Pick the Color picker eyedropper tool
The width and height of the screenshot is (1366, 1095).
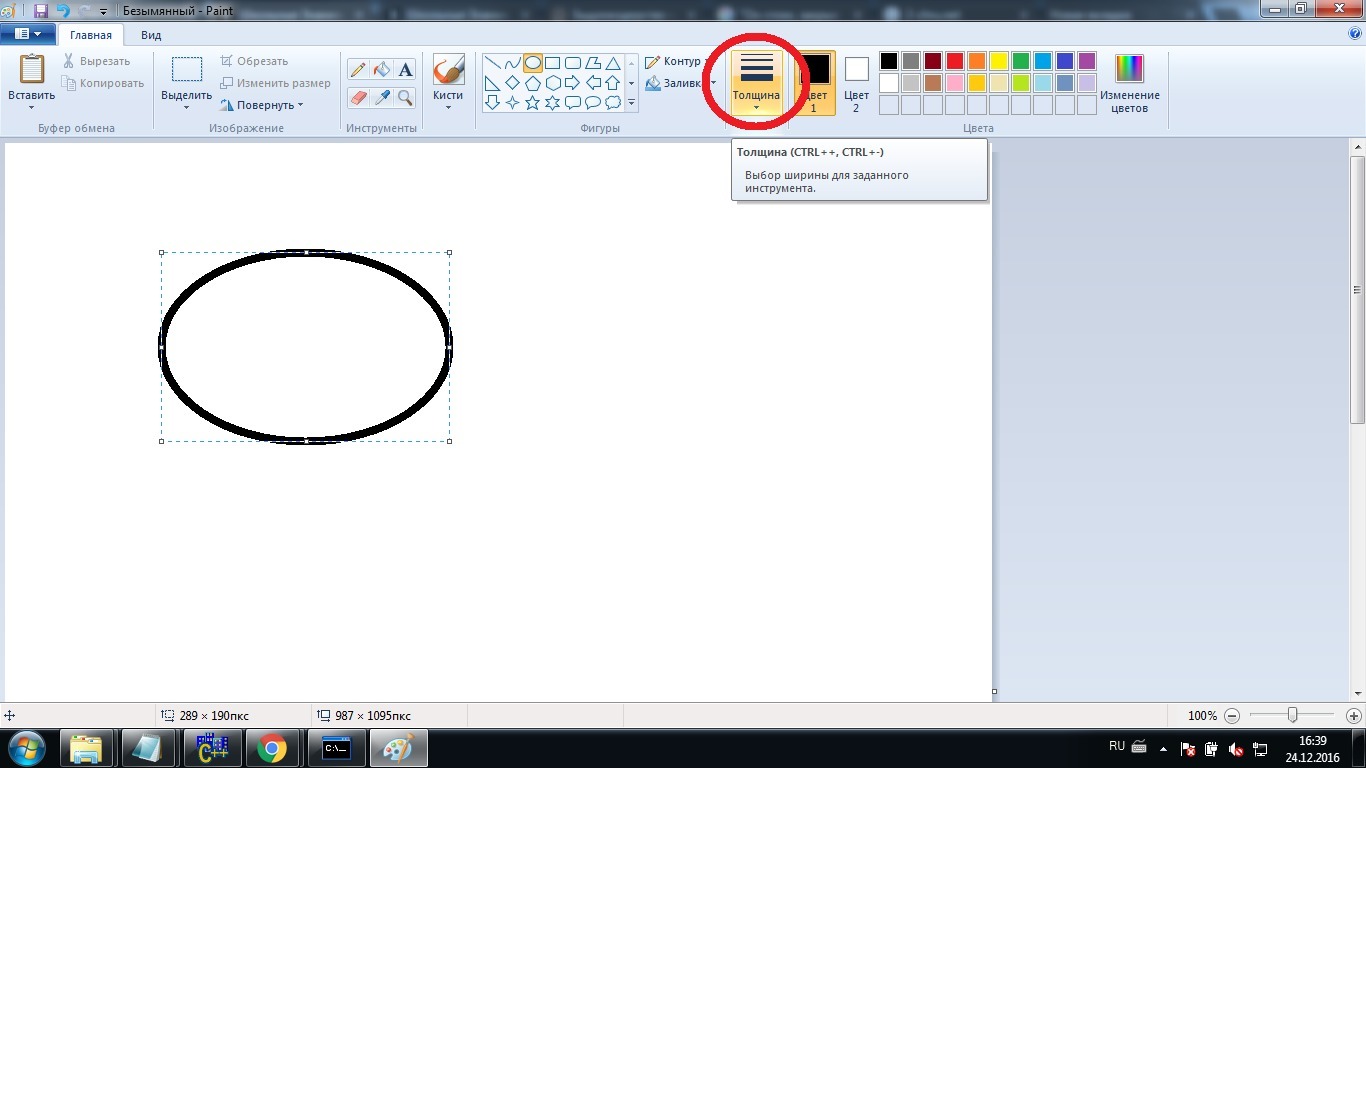click(382, 98)
